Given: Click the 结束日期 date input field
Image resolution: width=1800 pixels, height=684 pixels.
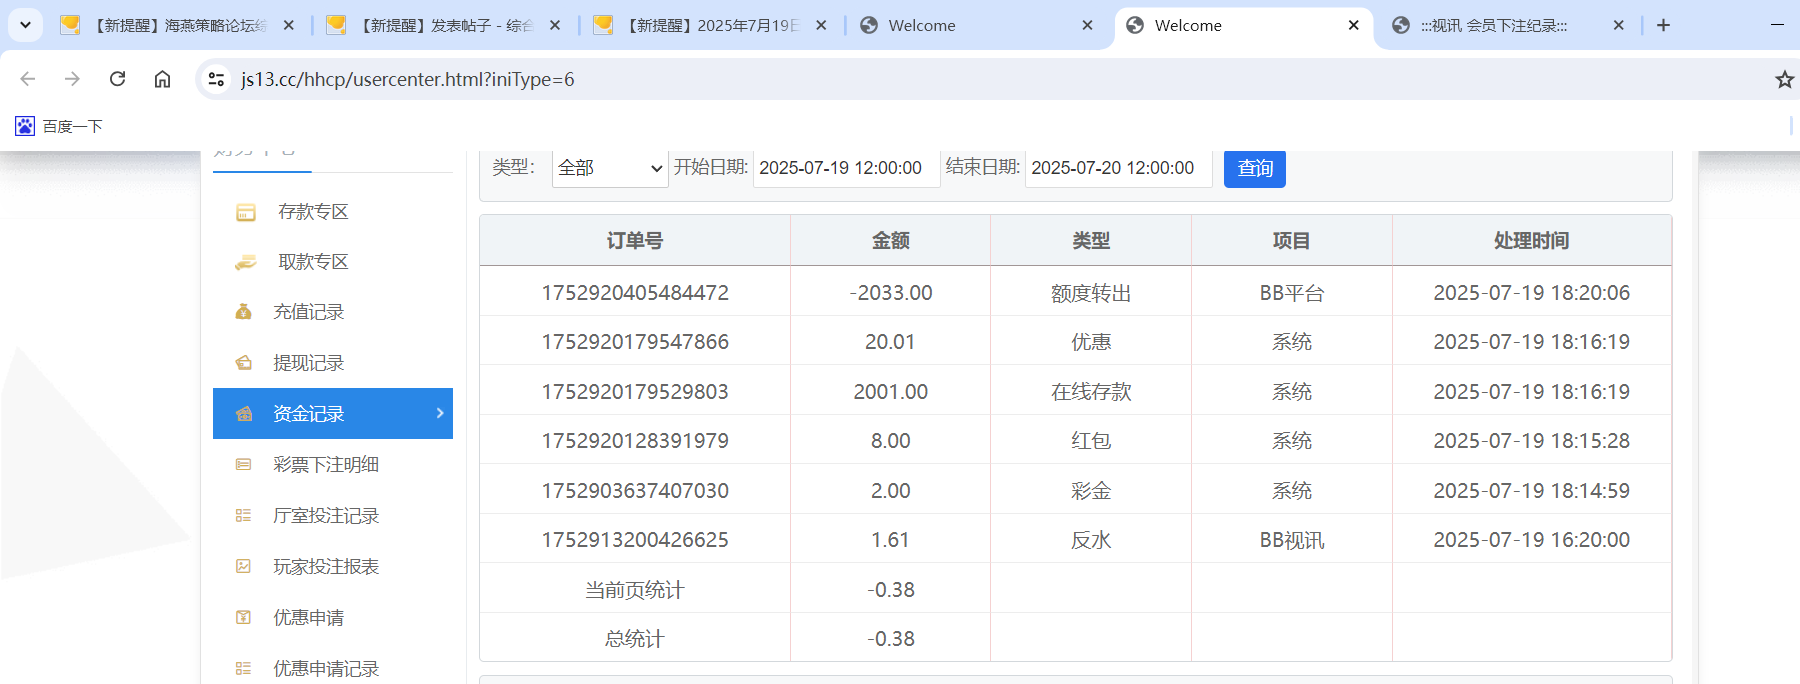Looking at the screenshot, I should 1117,168.
